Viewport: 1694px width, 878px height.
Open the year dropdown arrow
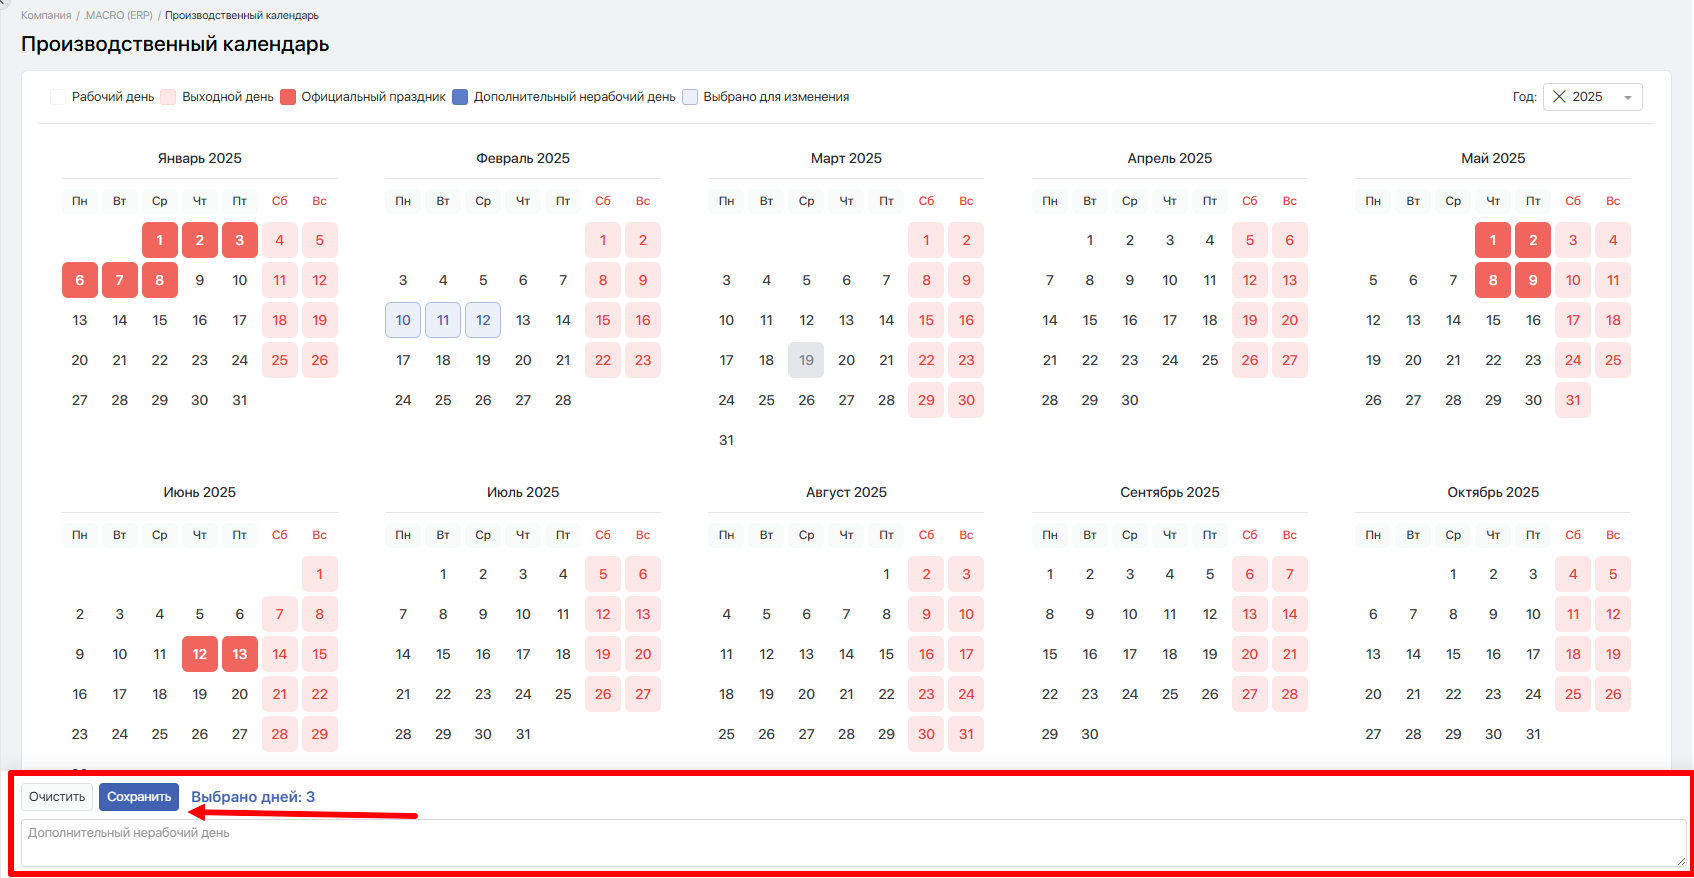tap(1627, 98)
